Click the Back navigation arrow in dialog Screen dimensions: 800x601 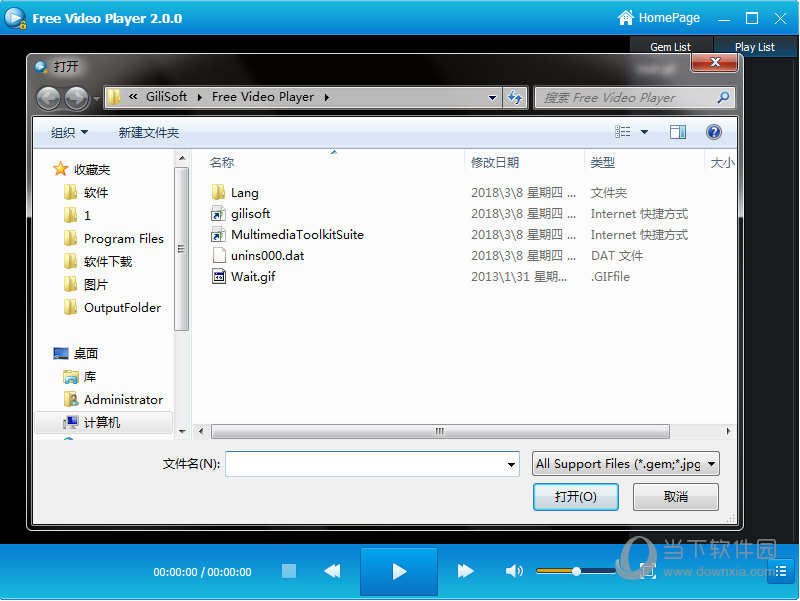[x=48, y=97]
